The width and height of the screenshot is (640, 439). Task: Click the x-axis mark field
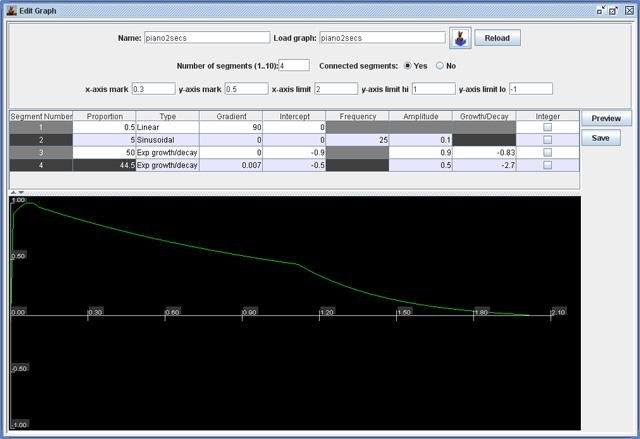tap(153, 89)
